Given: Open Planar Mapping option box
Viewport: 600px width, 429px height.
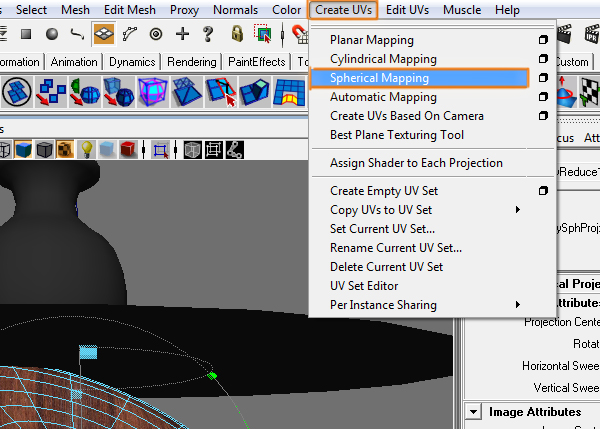Looking at the screenshot, I should click(543, 40).
